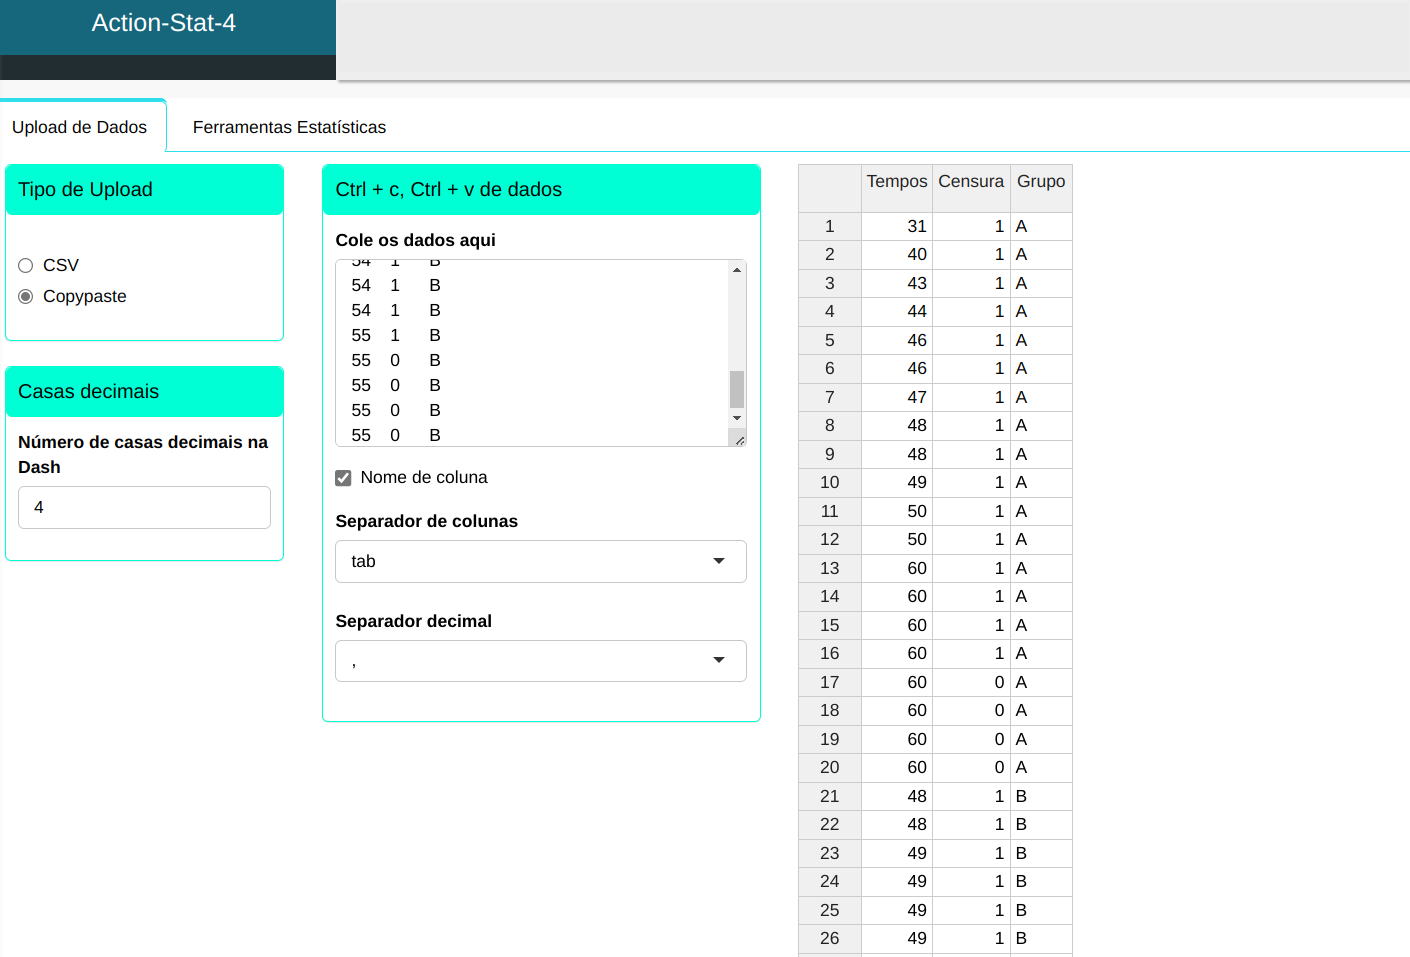
Task: Click inside the paste data text area
Action: click(530, 350)
